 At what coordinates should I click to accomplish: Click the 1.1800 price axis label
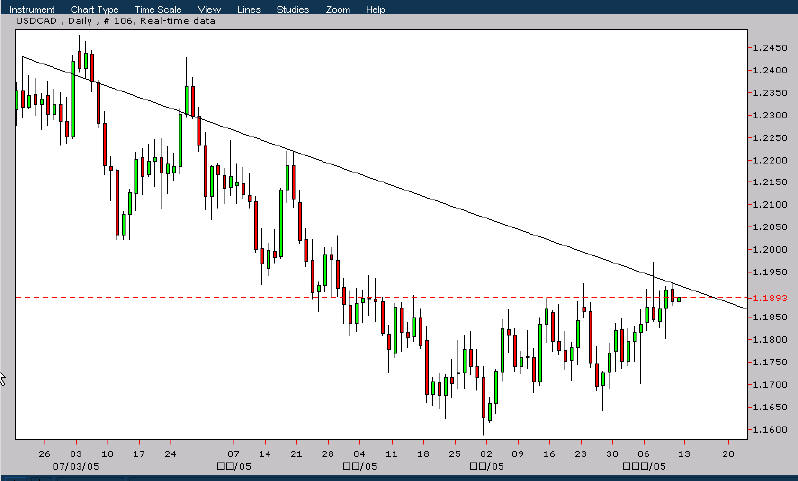(770, 339)
